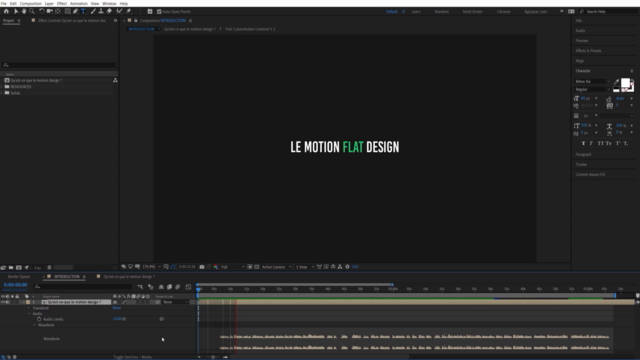Click the delete trash icon in the Project panel
The height and width of the screenshot is (360, 640).
pyautogui.click(x=49, y=268)
